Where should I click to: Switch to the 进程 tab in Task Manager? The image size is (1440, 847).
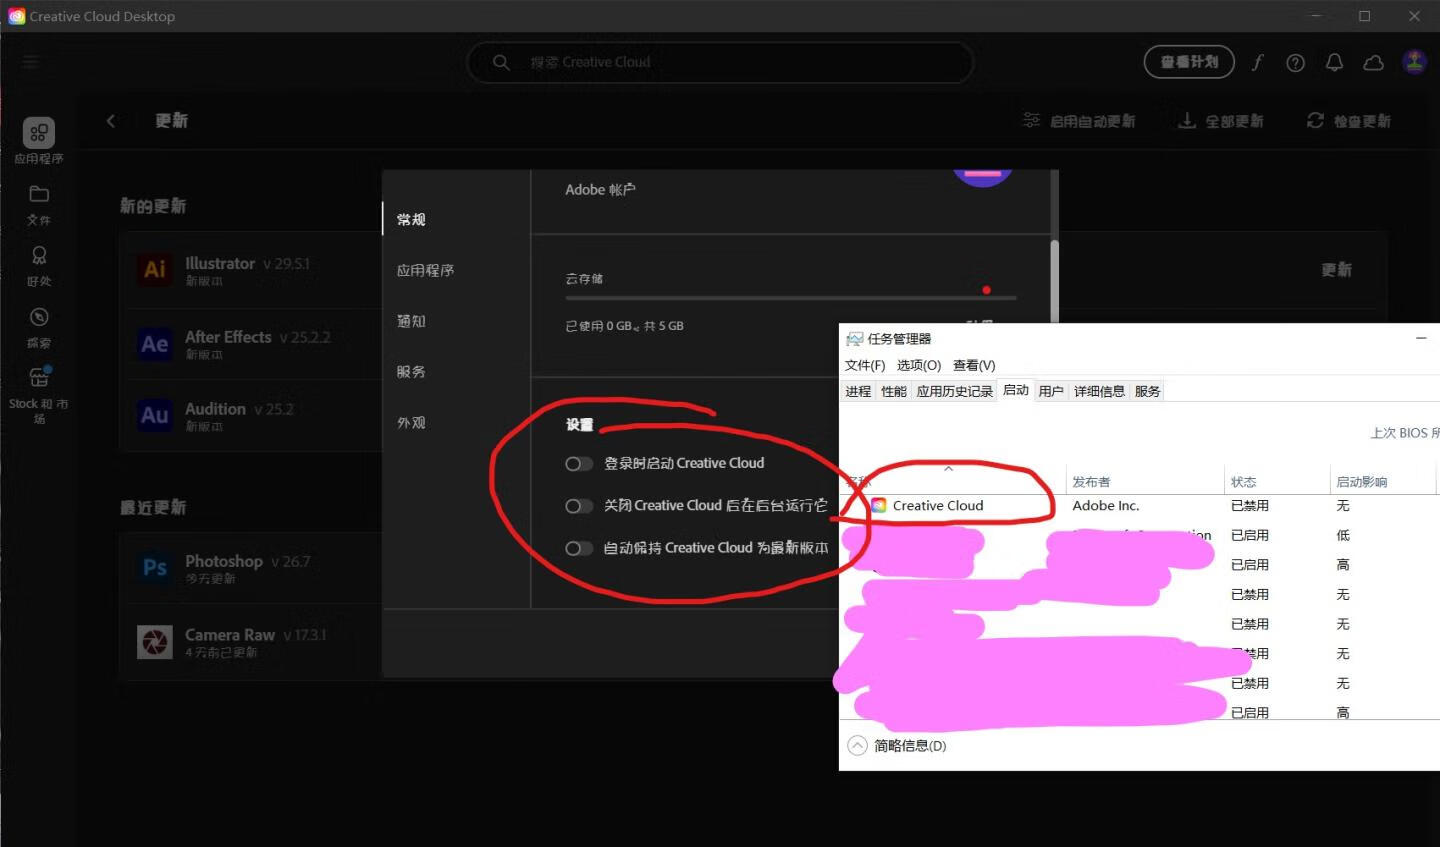(x=858, y=391)
